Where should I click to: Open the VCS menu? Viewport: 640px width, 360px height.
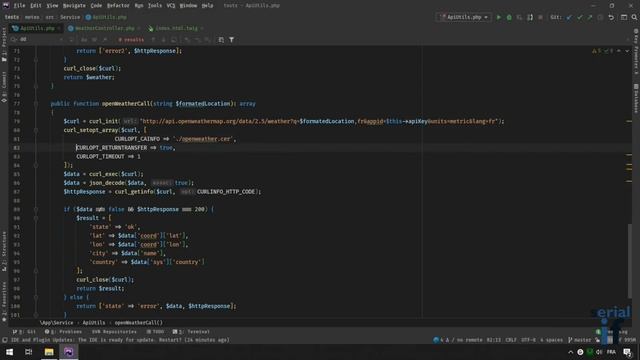click(171, 6)
